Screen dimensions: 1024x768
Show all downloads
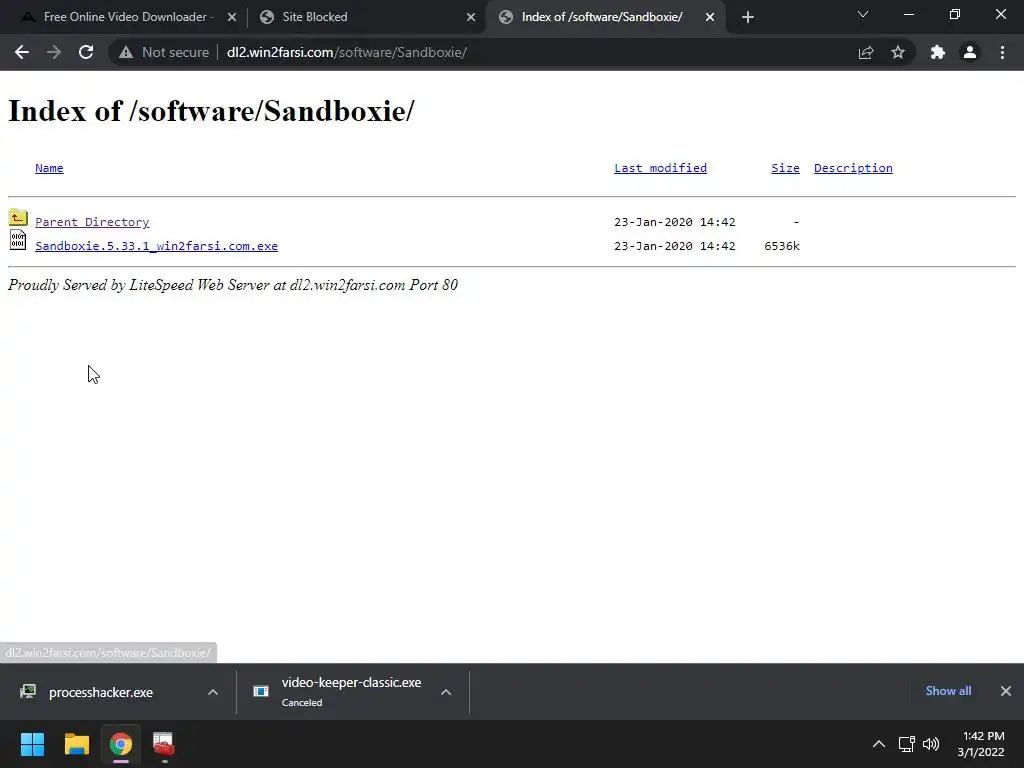948,691
